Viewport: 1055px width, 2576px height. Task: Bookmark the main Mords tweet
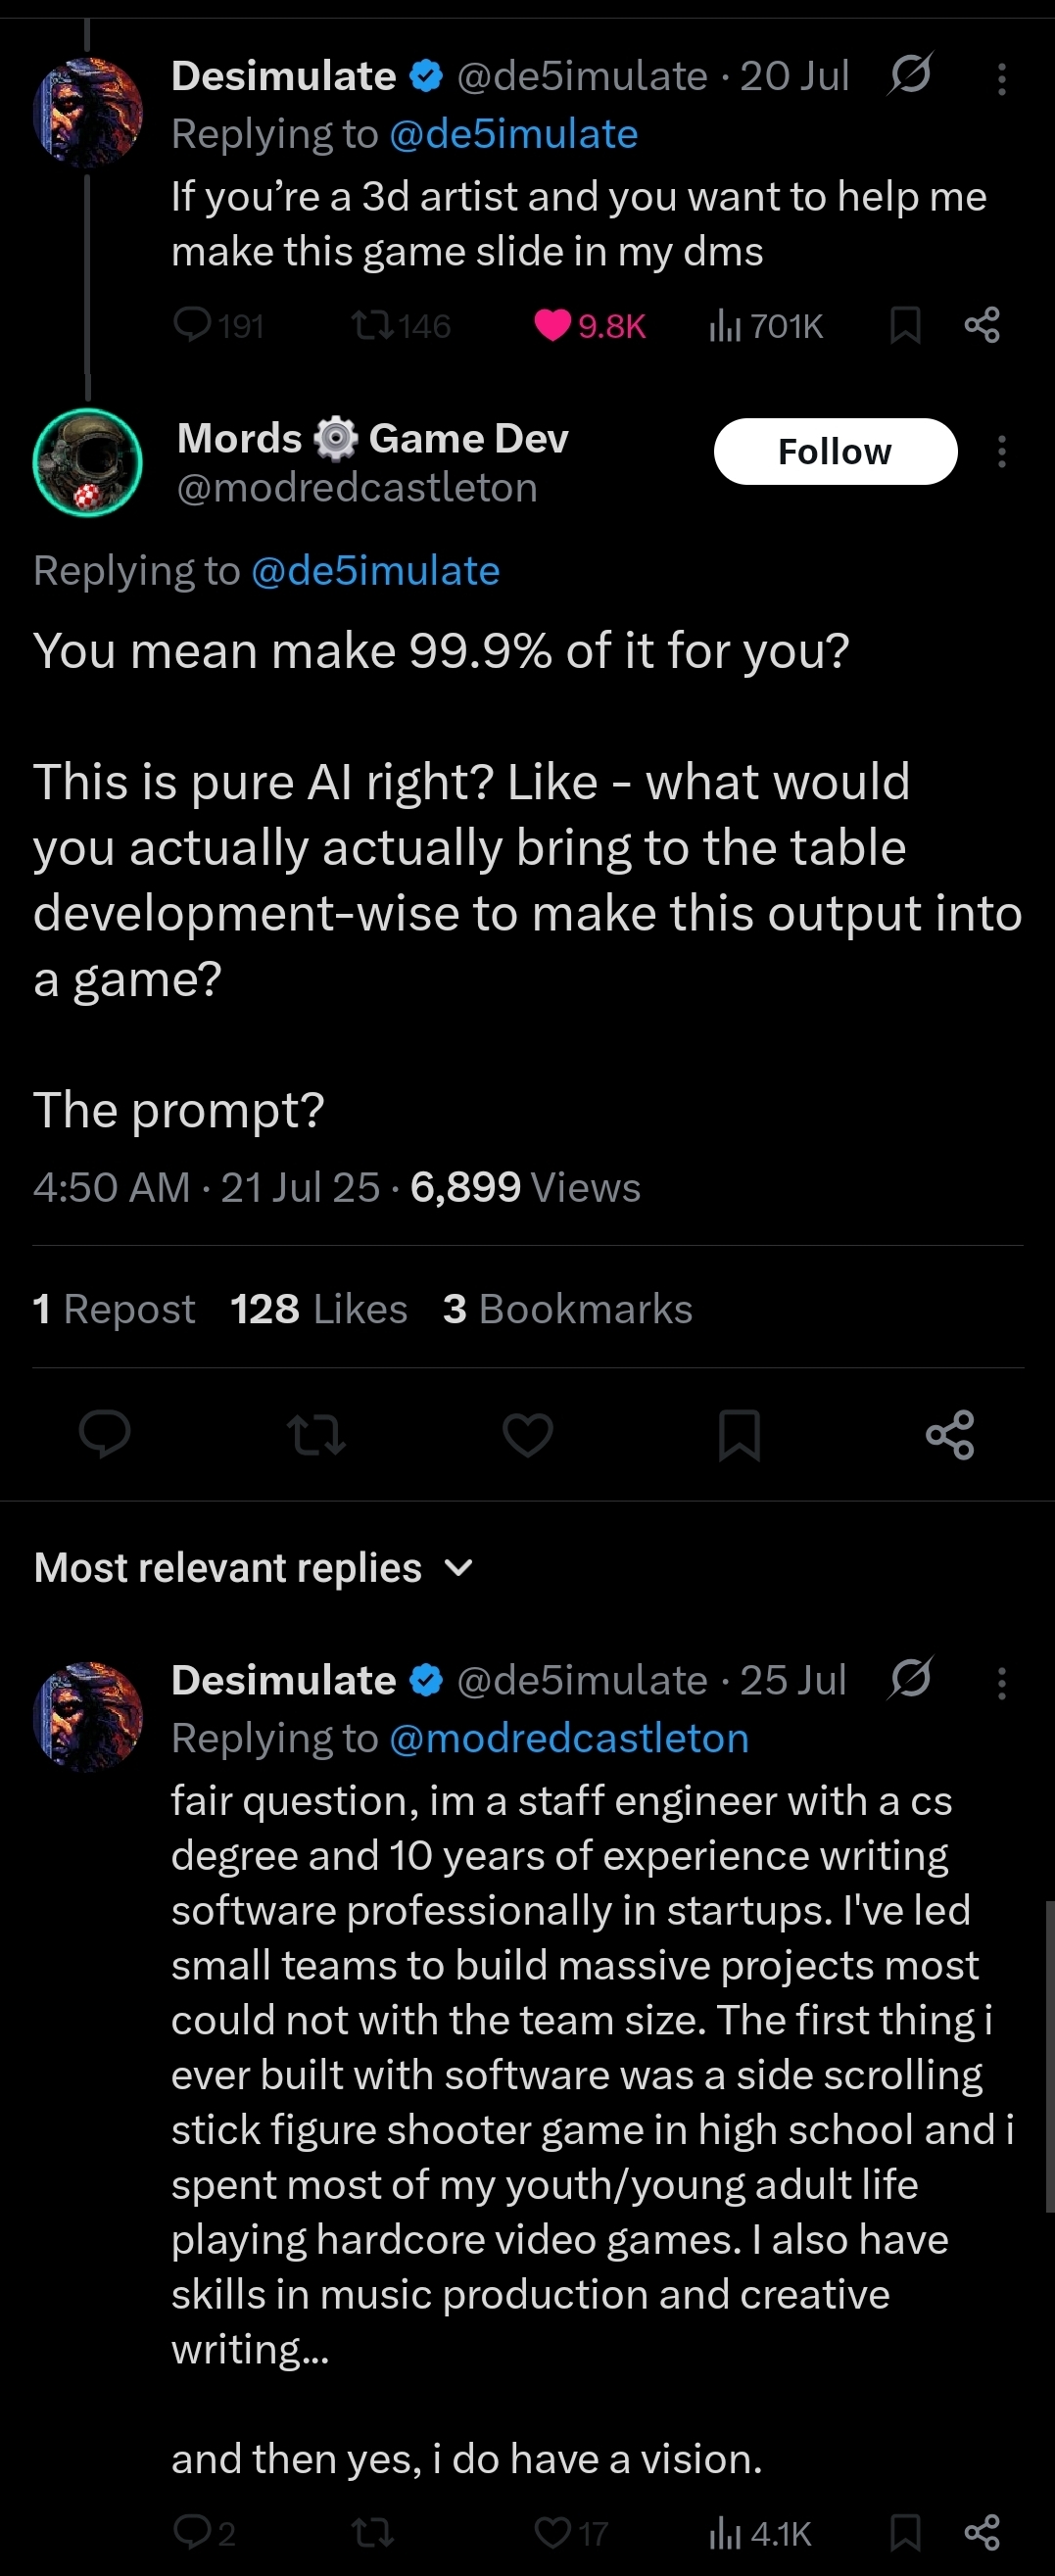click(x=739, y=1435)
